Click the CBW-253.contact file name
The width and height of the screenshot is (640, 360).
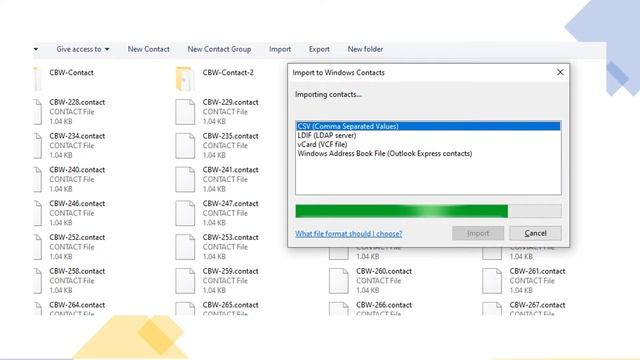pyautogui.click(x=231, y=237)
